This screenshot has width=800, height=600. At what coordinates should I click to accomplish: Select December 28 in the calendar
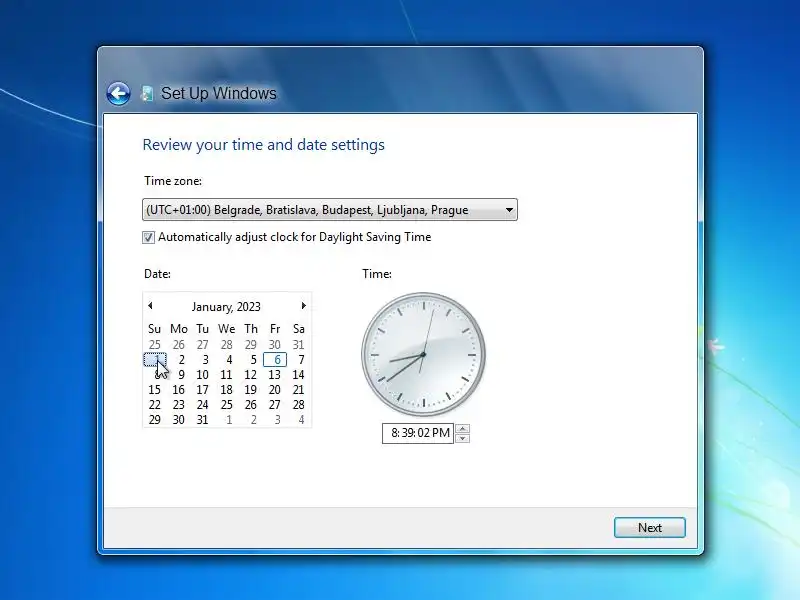(227, 345)
